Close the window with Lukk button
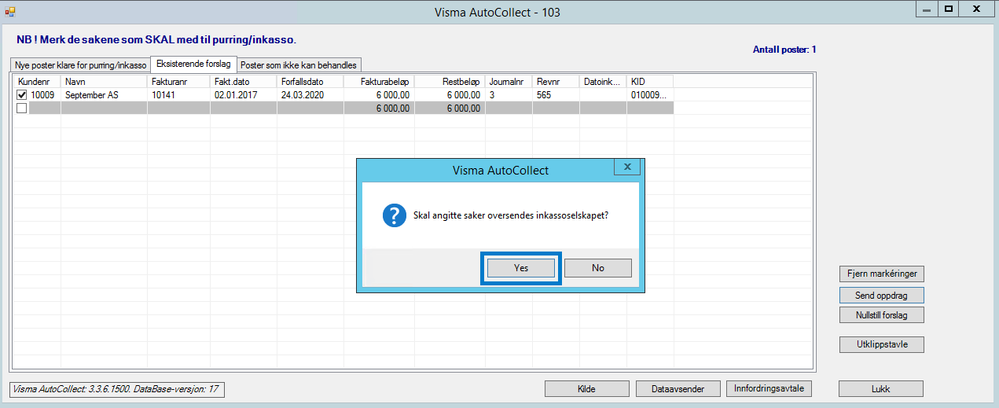The height and width of the screenshot is (408, 999). 881,389
